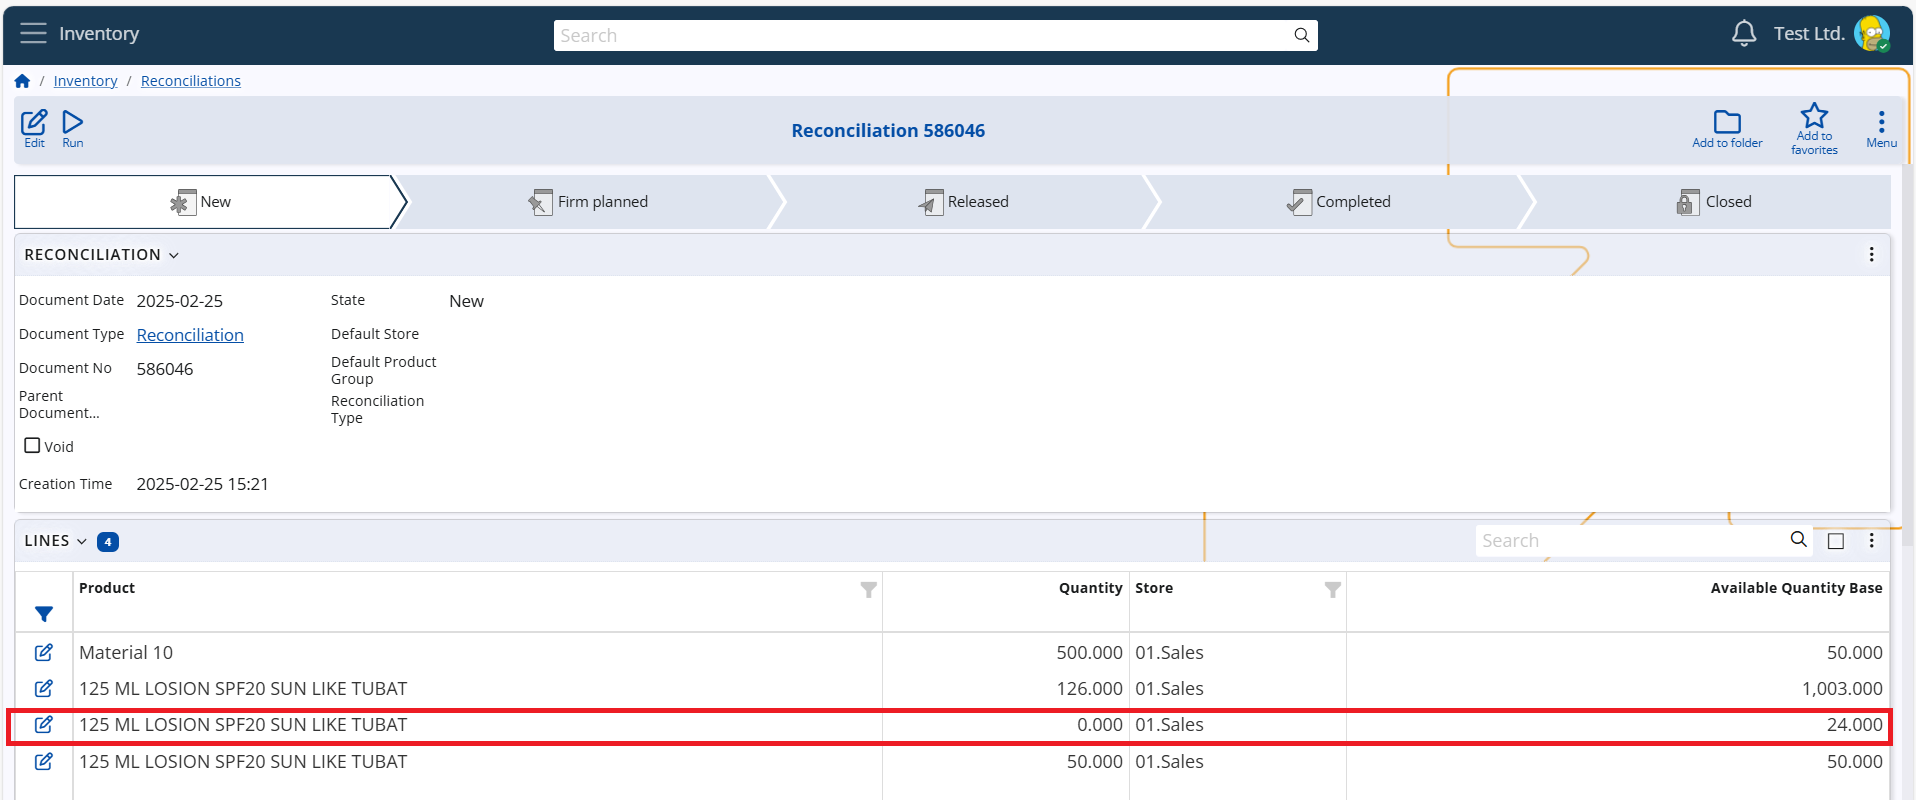Add reconciliation to favorites
The image size is (1916, 804).
coord(1813,118)
